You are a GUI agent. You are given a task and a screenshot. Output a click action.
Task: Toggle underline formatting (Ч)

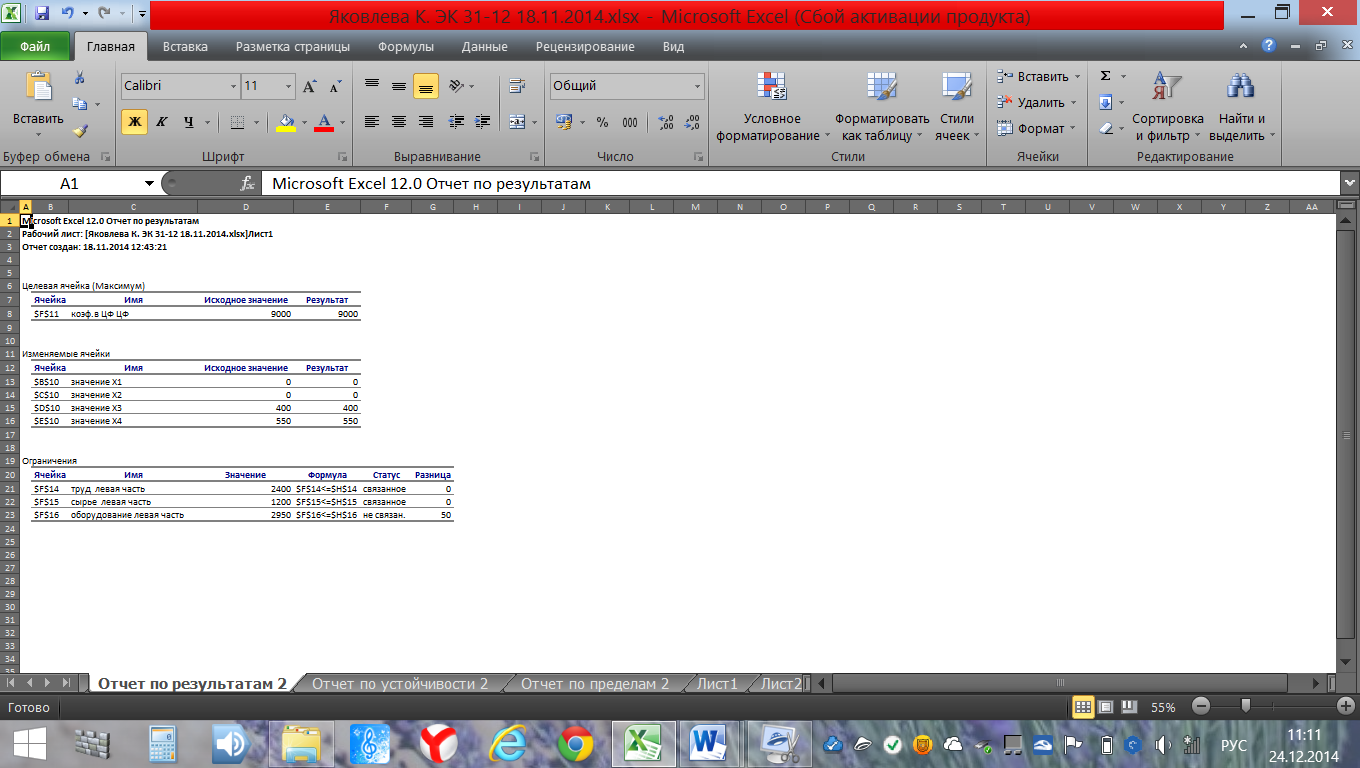(x=188, y=122)
